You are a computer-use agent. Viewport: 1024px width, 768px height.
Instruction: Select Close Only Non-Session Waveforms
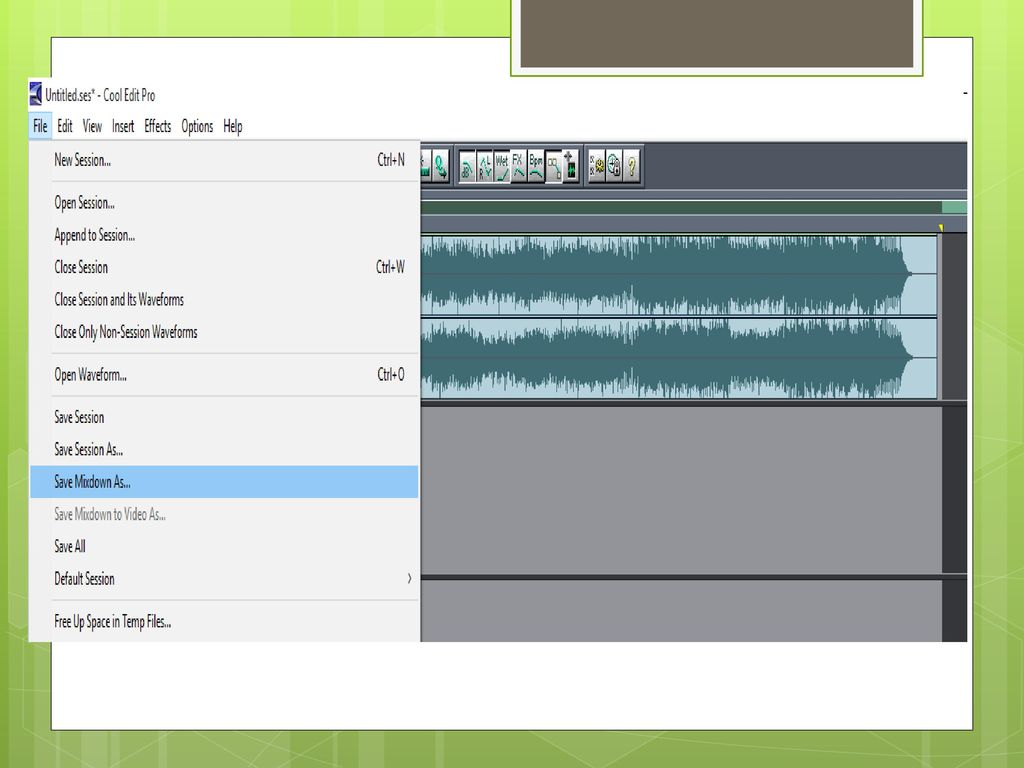224,332
